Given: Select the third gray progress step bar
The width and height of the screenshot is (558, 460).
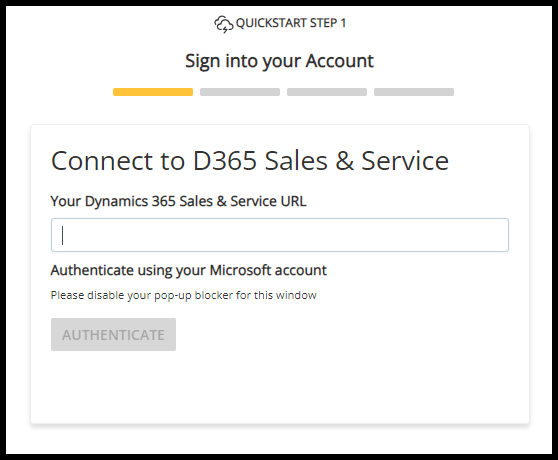Looking at the screenshot, I should point(327,92).
